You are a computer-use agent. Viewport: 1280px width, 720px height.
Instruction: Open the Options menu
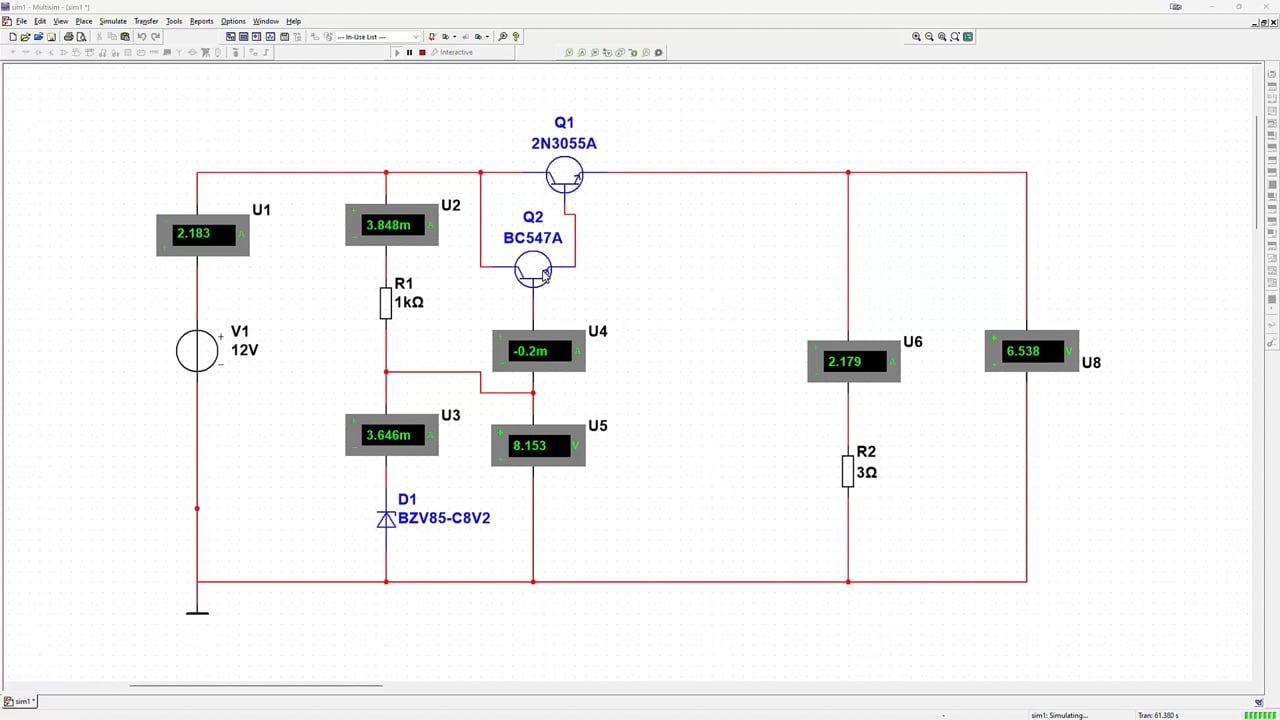(x=233, y=21)
